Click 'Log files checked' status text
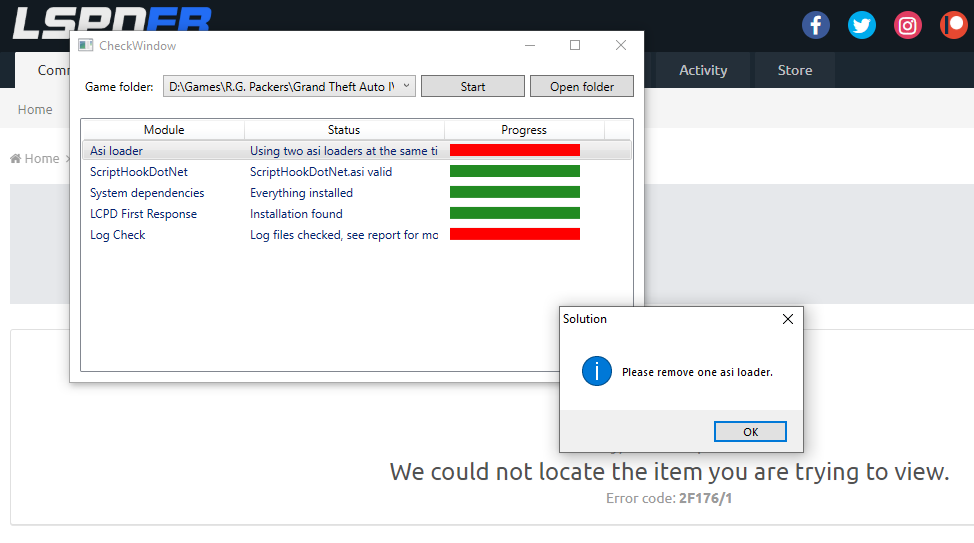 [x=344, y=235]
